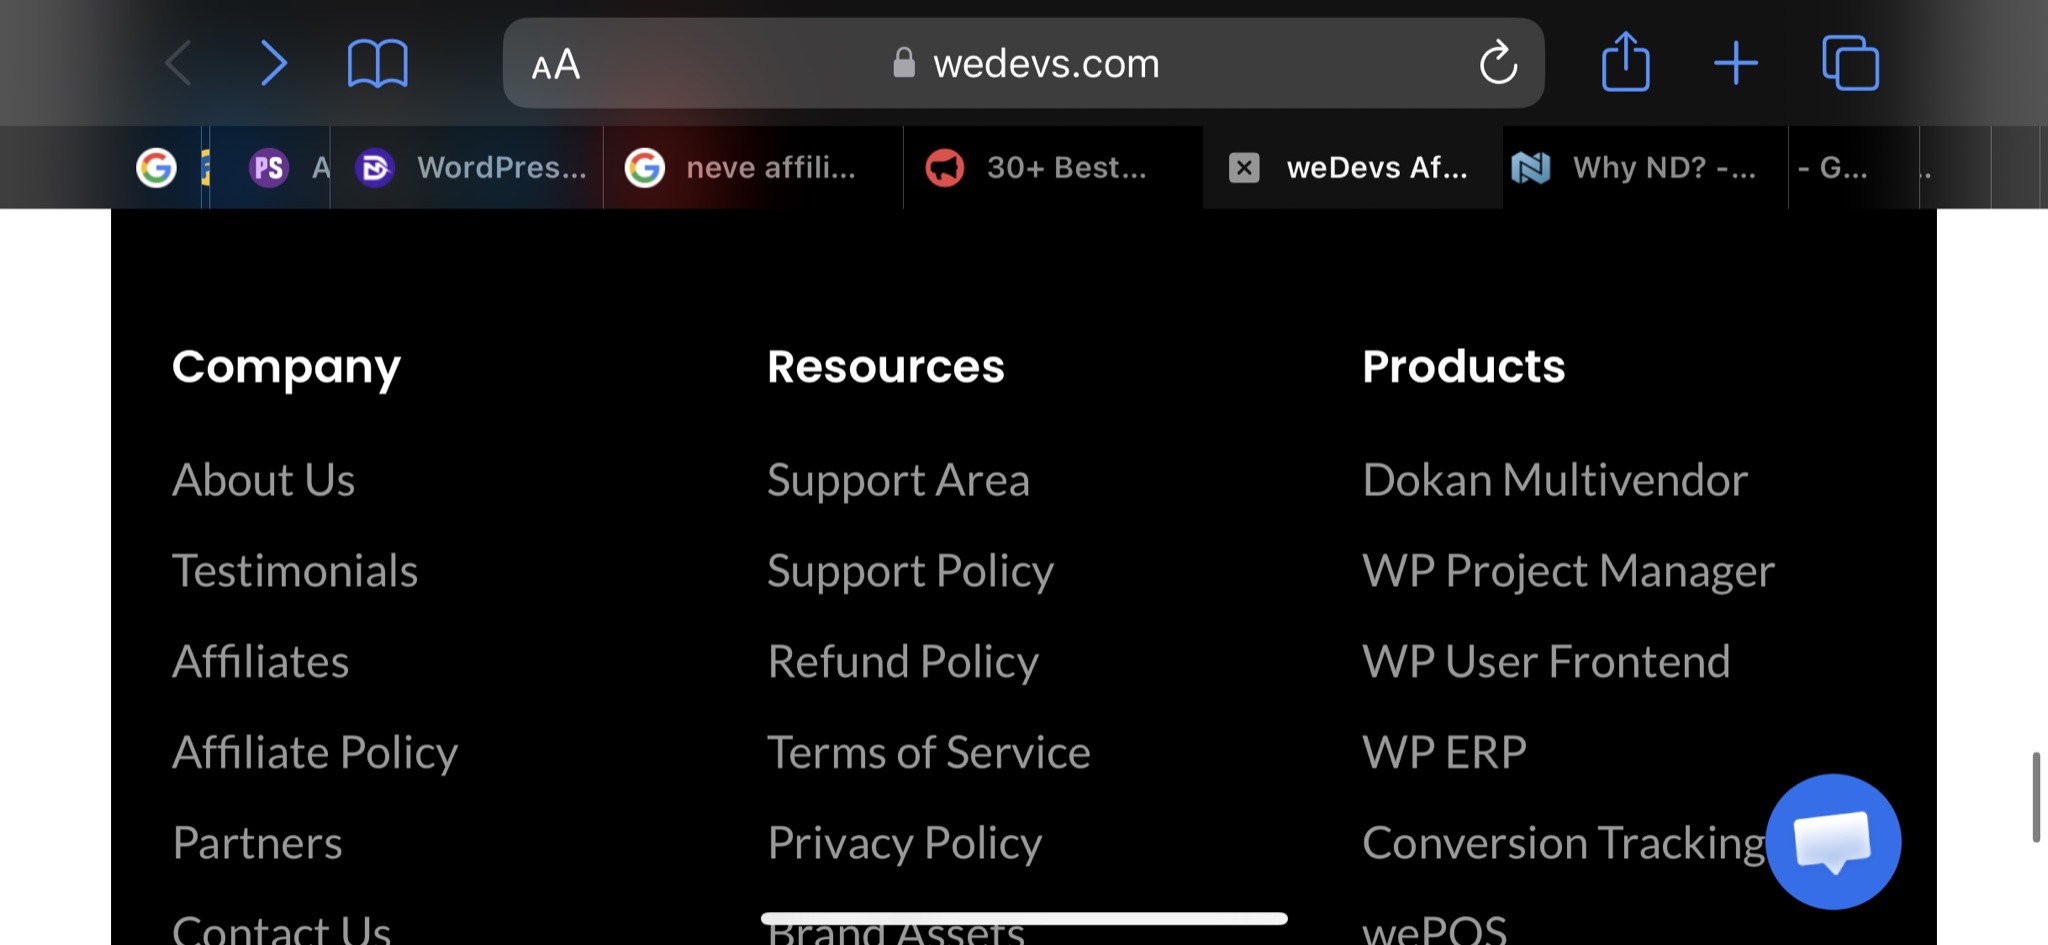Image resolution: width=2048 pixels, height=945 pixels.
Task: Show the tab overview icon
Action: coord(1850,64)
